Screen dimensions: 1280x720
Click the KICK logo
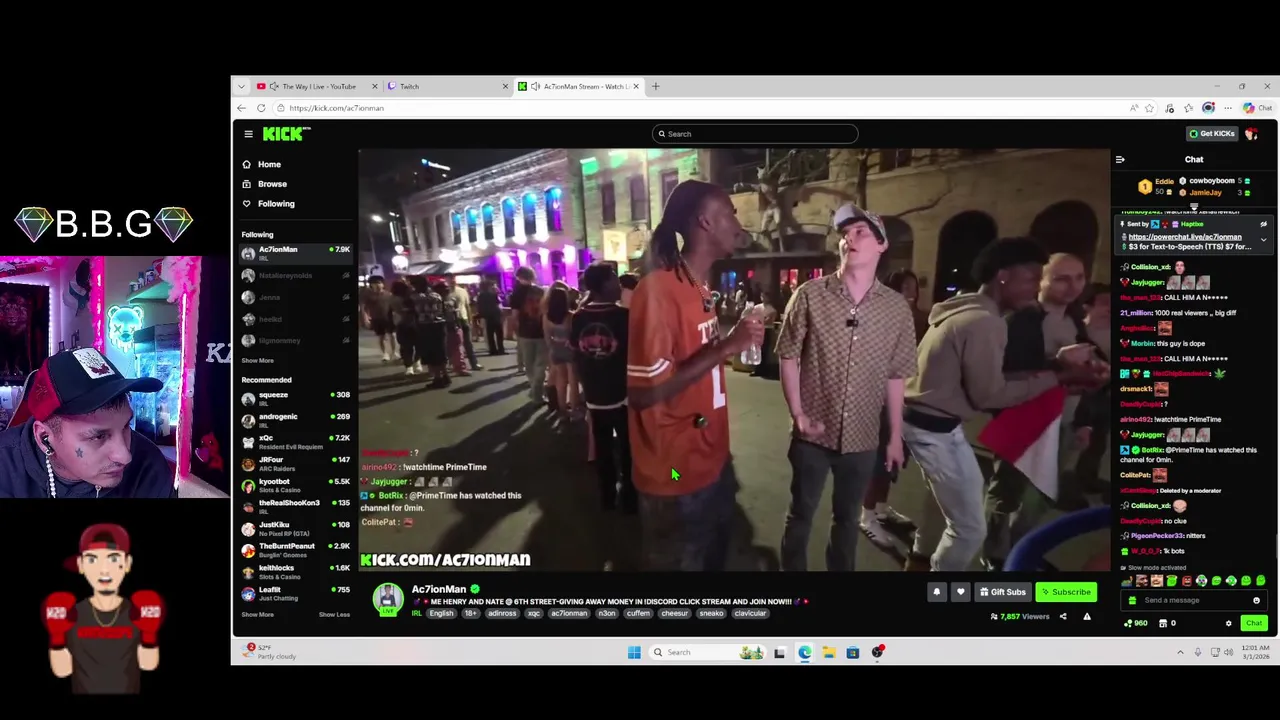286,133
